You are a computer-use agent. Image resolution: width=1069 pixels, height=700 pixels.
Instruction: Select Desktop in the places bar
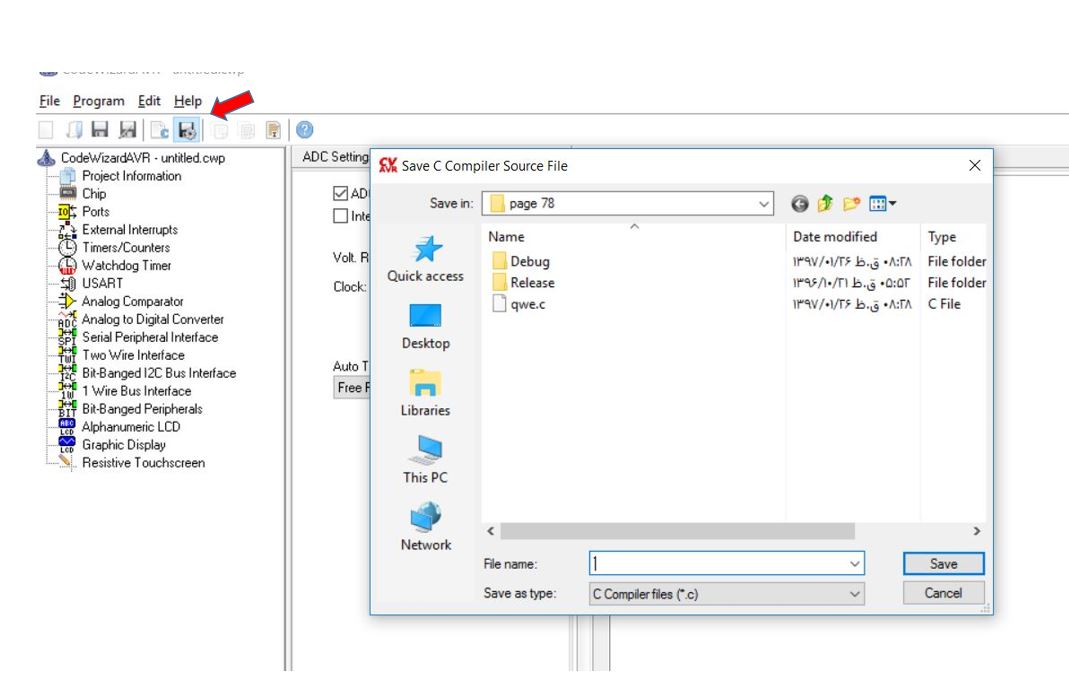pyautogui.click(x=425, y=326)
